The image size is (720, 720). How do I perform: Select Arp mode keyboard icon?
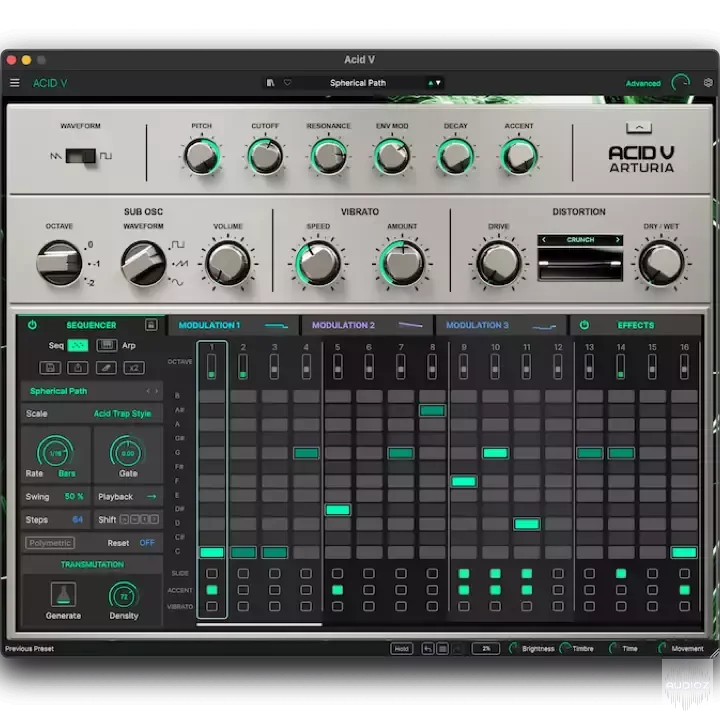click(x=107, y=345)
